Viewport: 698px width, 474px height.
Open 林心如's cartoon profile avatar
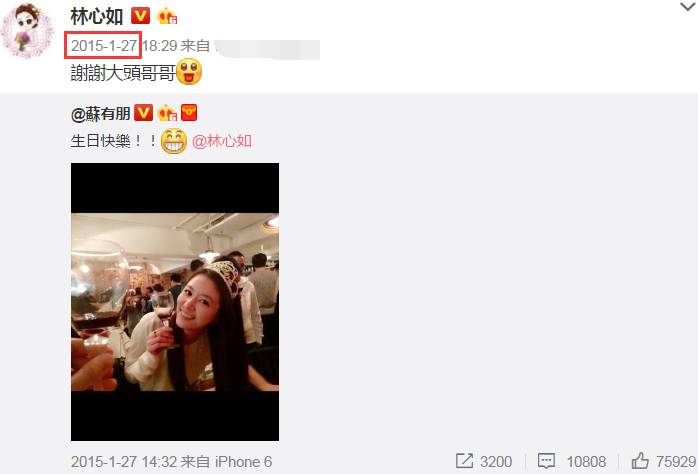click(27, 30)
